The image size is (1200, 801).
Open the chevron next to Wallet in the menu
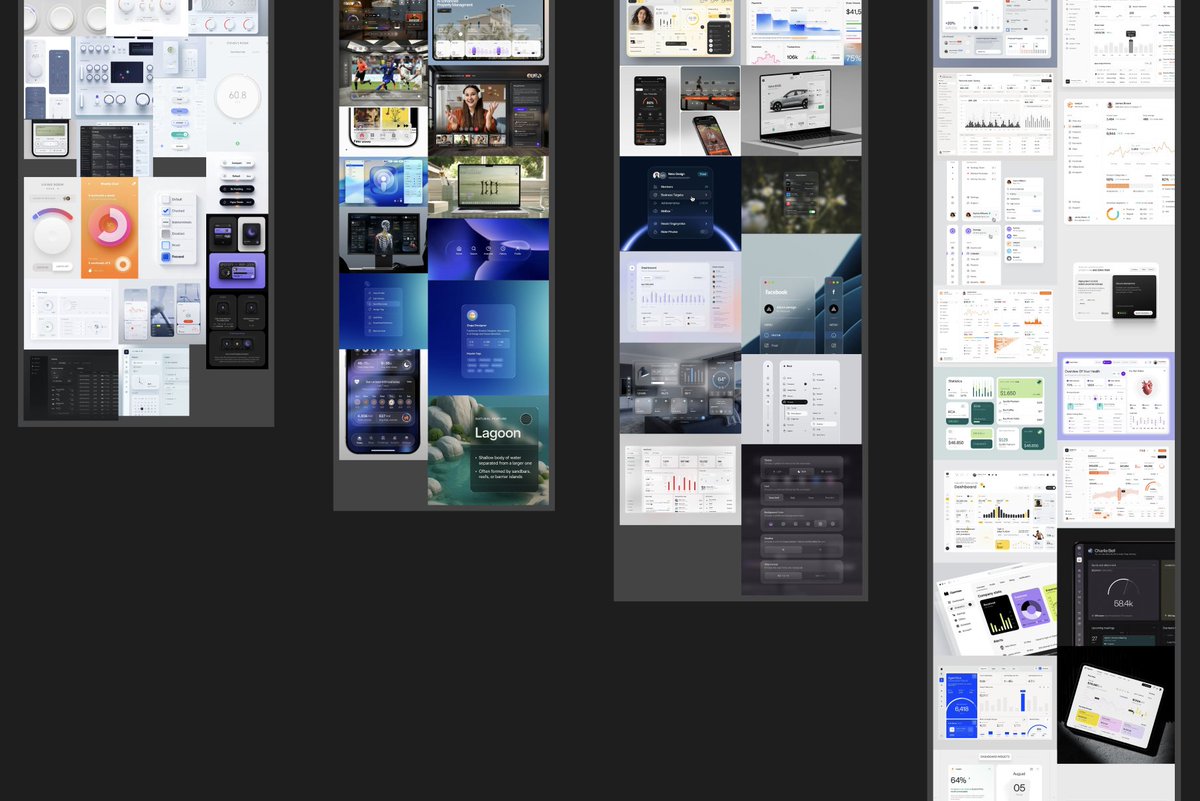[x=706, y=211]
